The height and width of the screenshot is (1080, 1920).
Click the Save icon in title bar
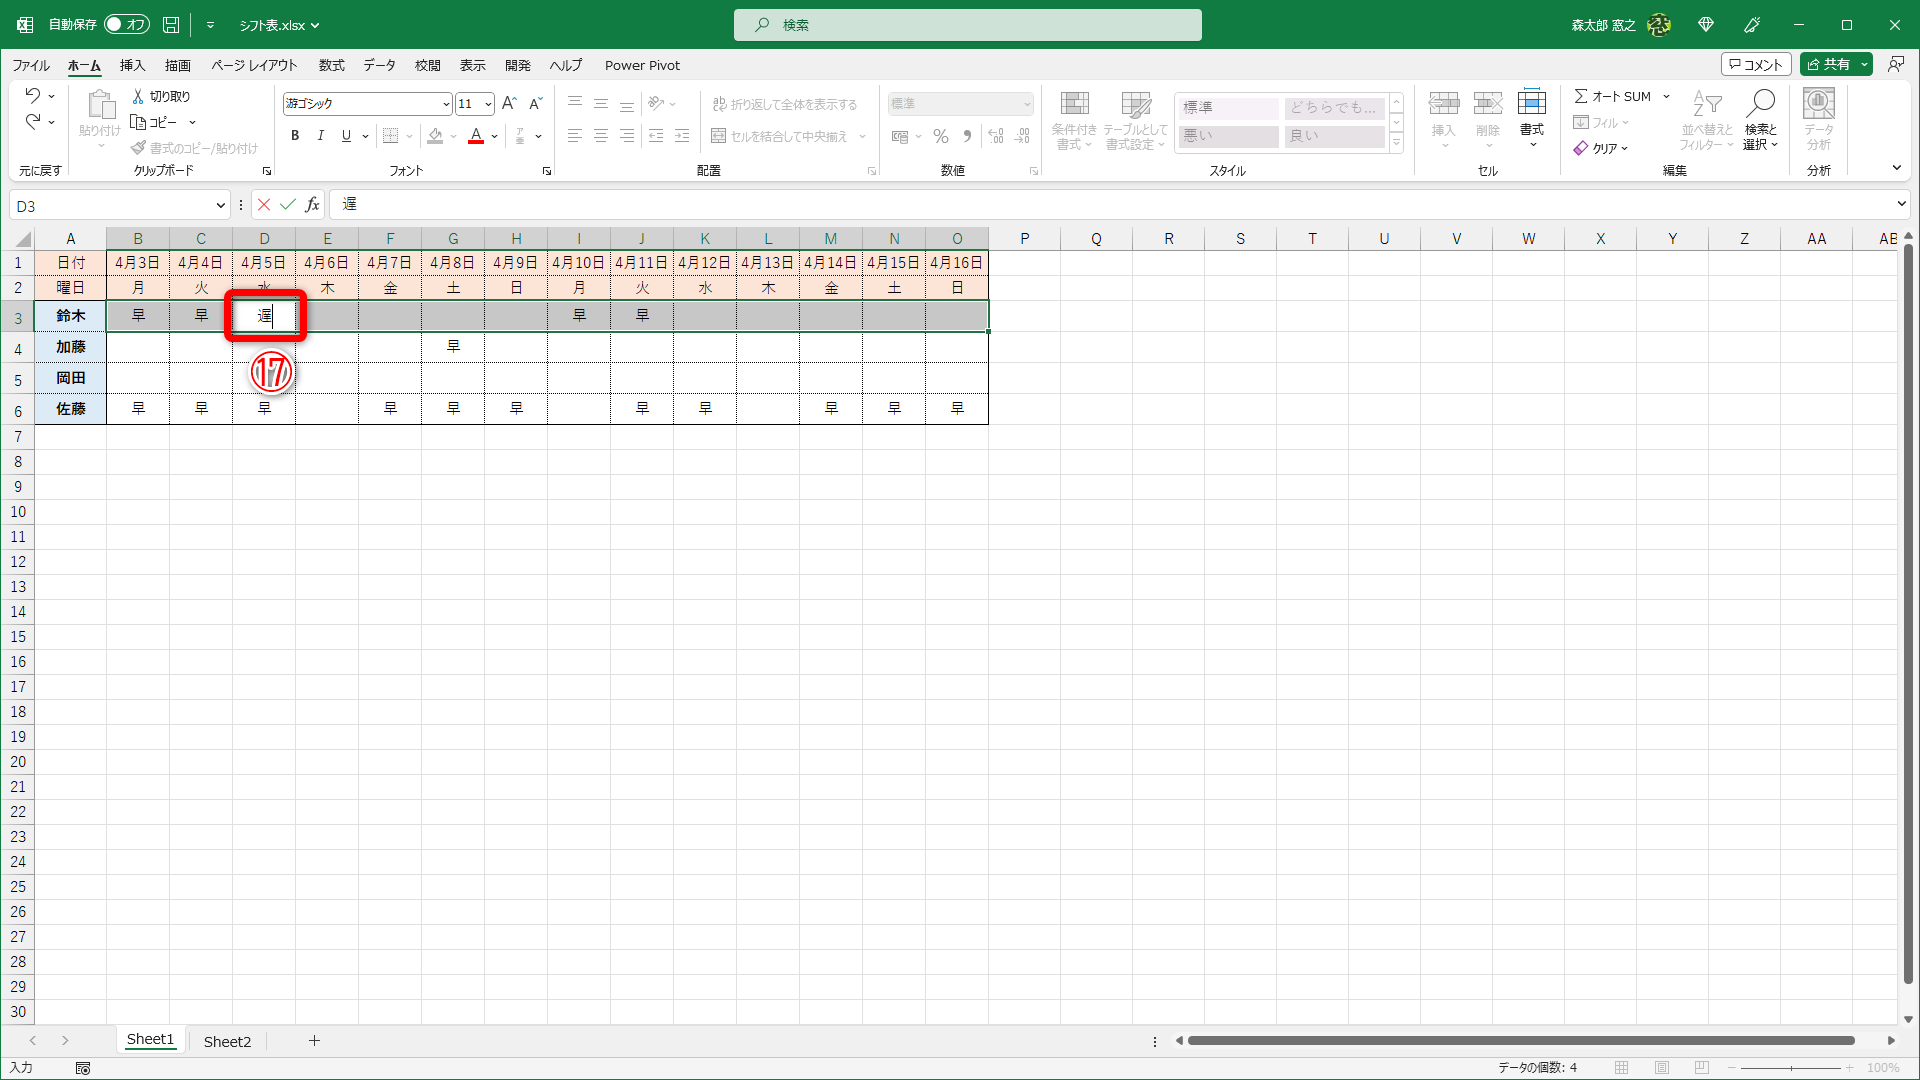(x=171, y=25)
